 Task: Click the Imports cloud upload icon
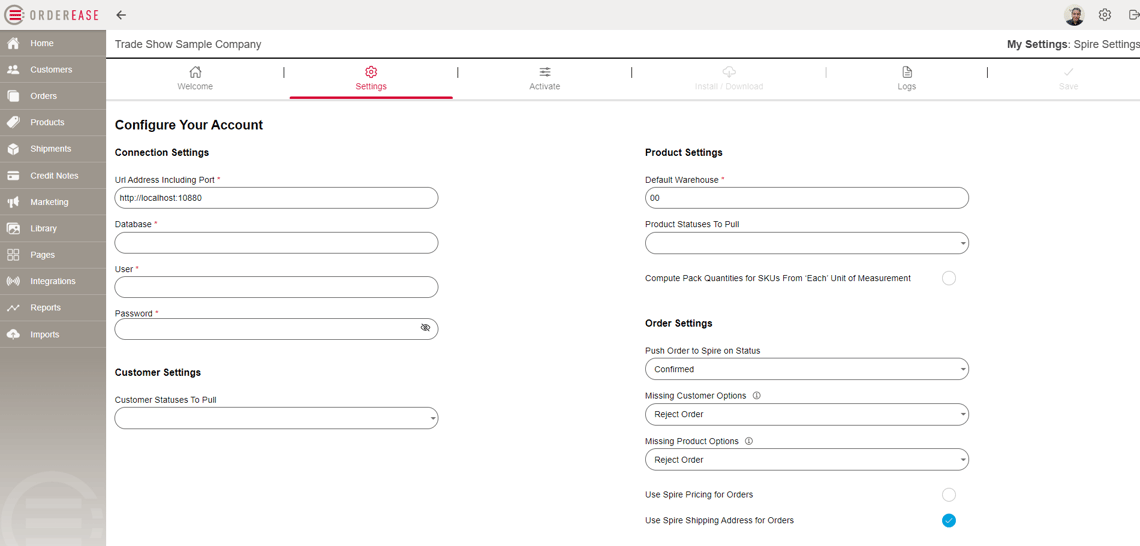point(13,334)
